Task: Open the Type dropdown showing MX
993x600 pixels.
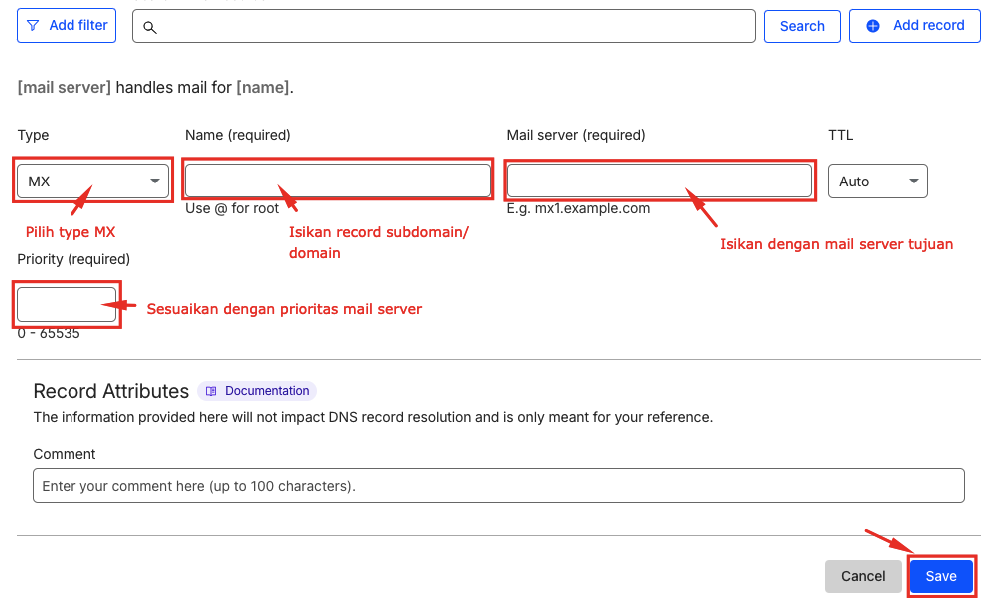Action: 93,181
